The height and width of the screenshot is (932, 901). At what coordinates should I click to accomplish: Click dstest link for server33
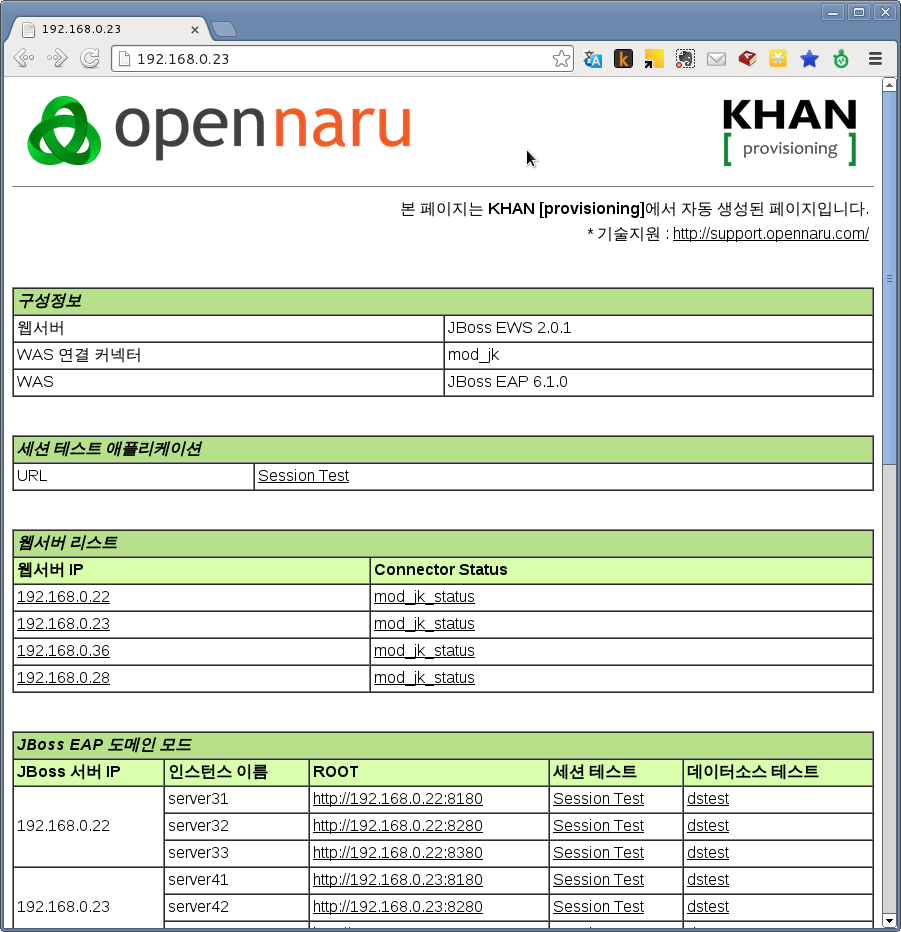tap(708, 853)
